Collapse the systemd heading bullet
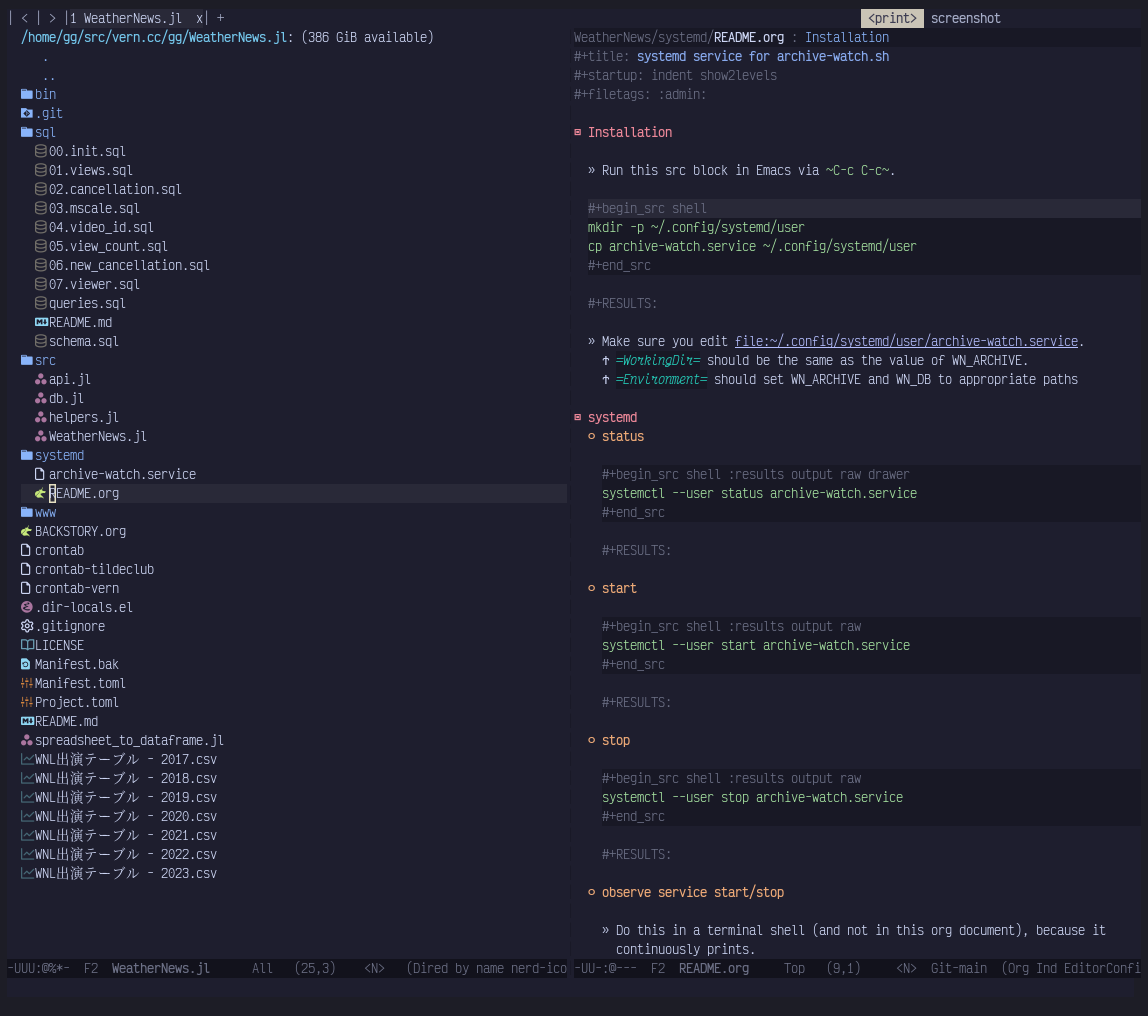The width and height of the screenshot is (1148, 1016). point(578,417)
